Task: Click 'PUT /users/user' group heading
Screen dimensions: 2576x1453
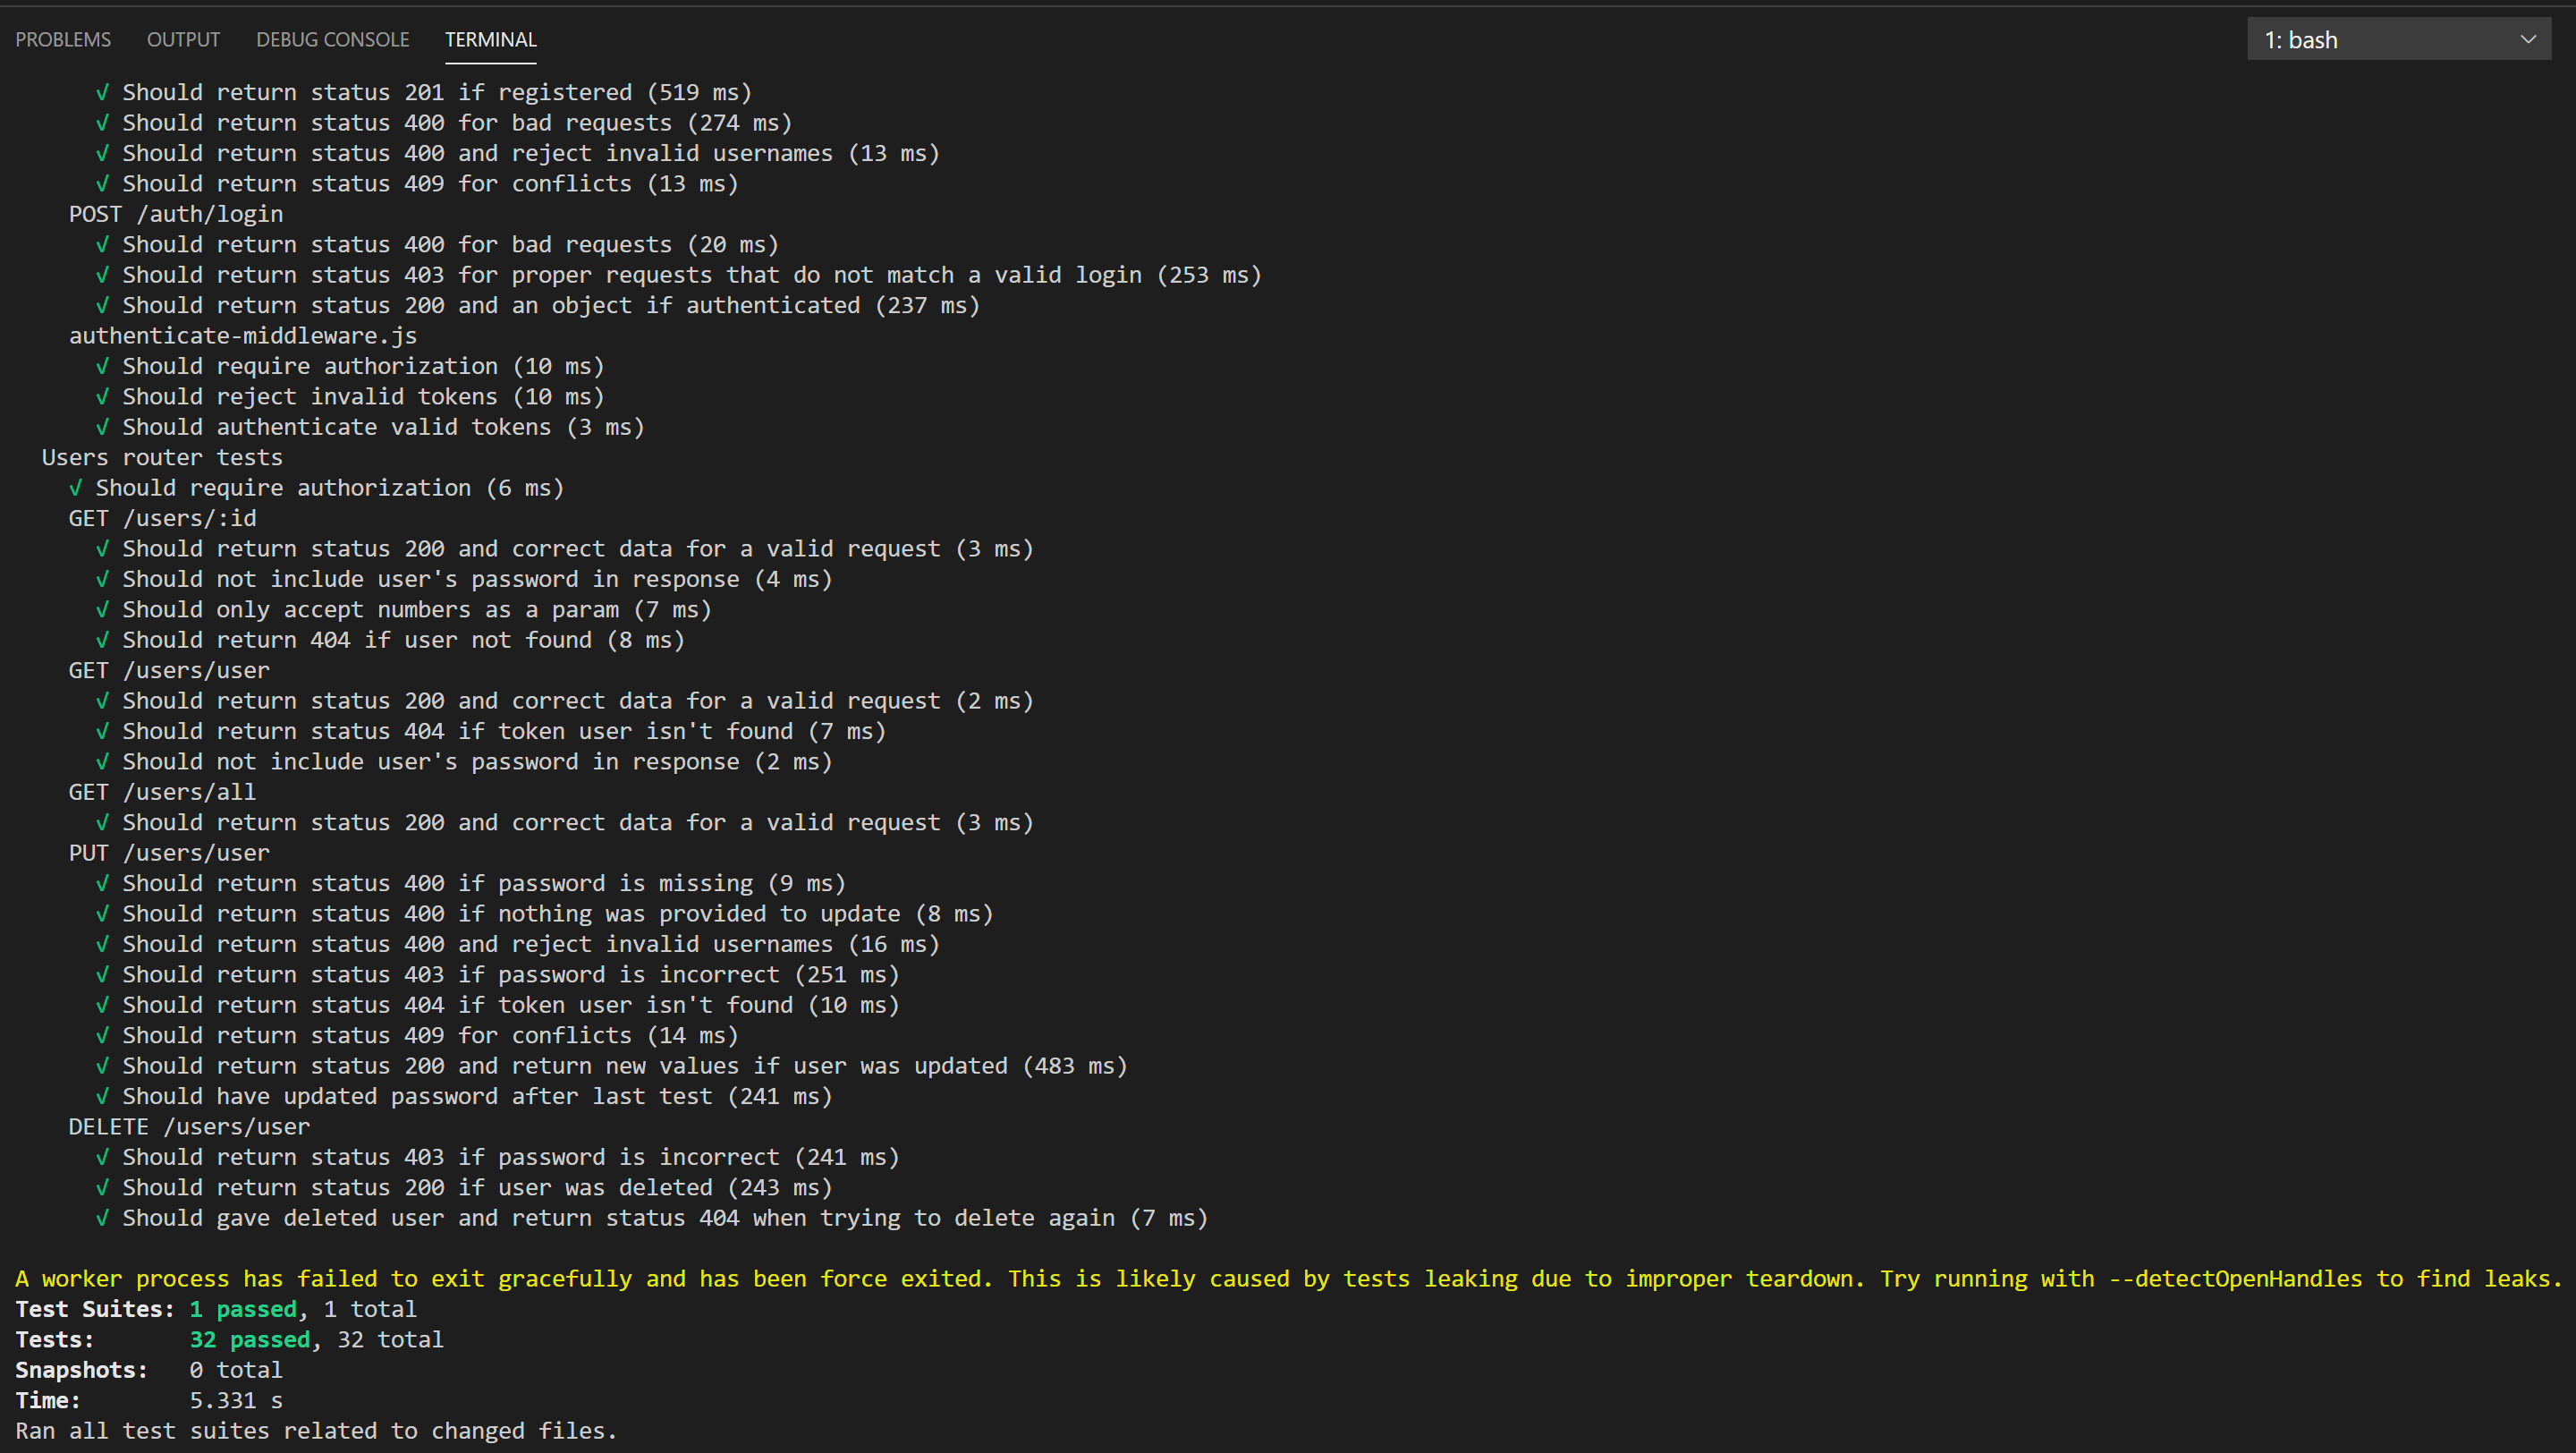Action: pos(169,853)
